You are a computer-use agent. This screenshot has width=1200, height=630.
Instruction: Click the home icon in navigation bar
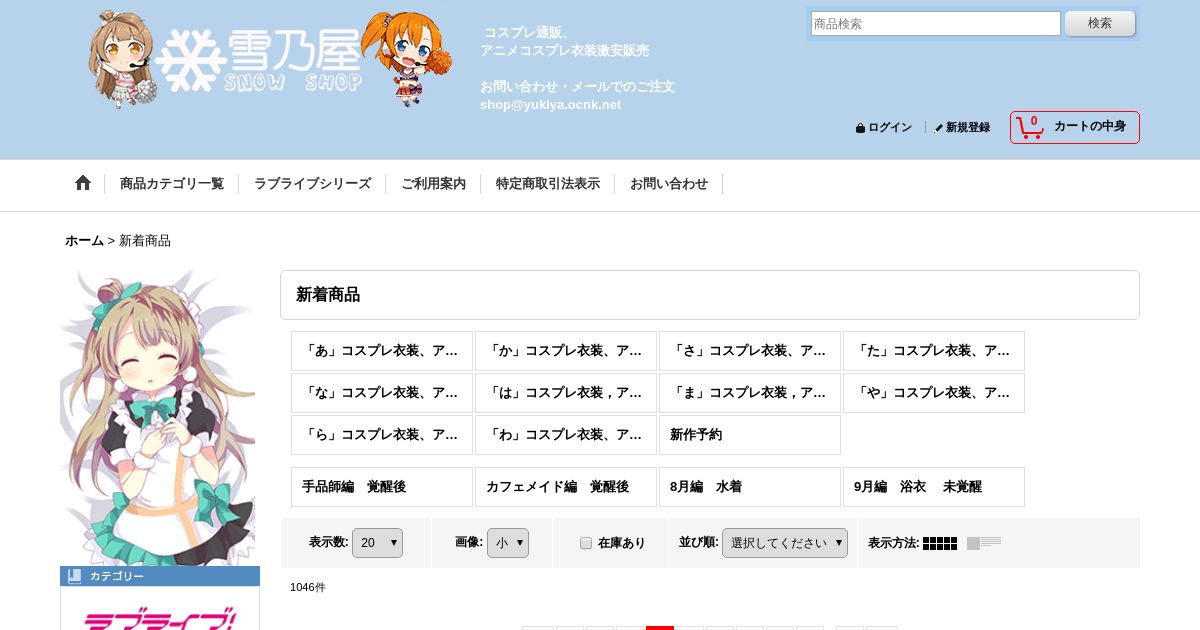83,183
